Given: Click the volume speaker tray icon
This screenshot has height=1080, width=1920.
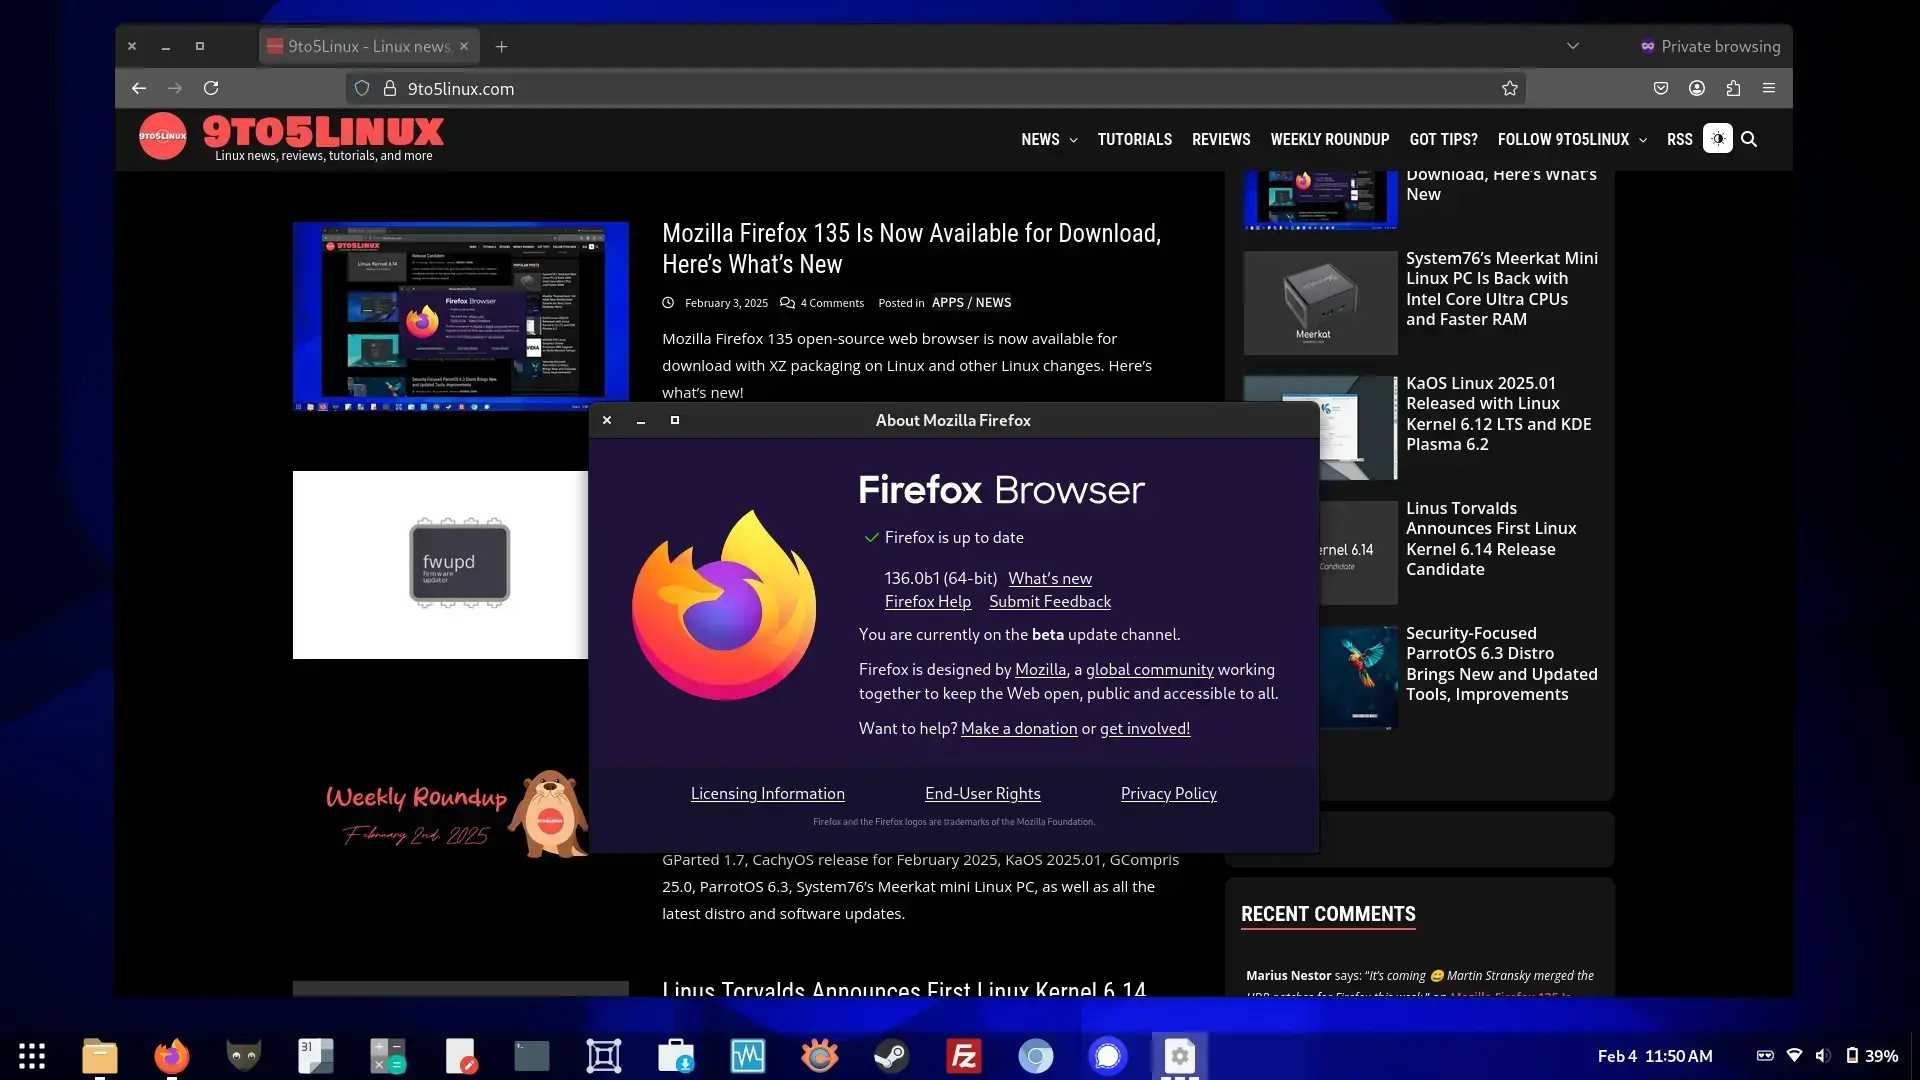Looking at the screenshot, I should click(1823, 1056).
